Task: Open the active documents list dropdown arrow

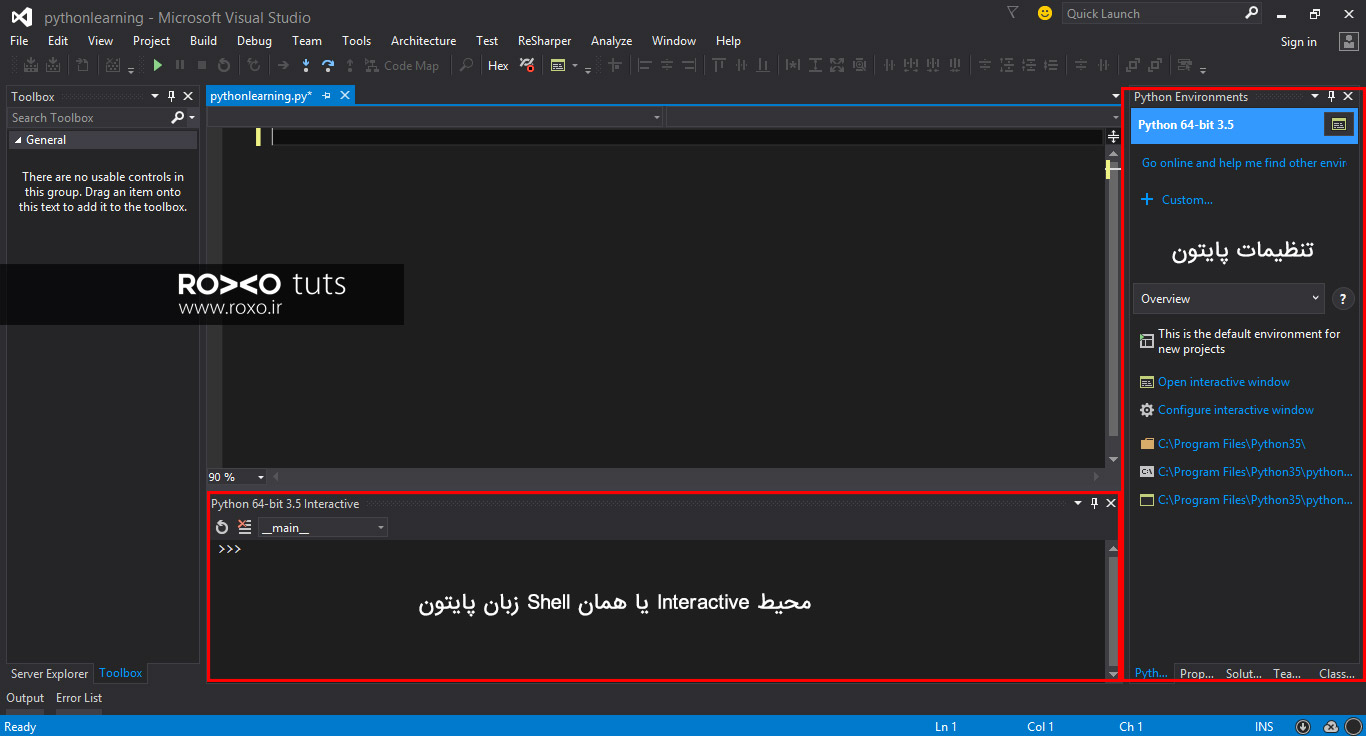Action: click(1116, 96)
